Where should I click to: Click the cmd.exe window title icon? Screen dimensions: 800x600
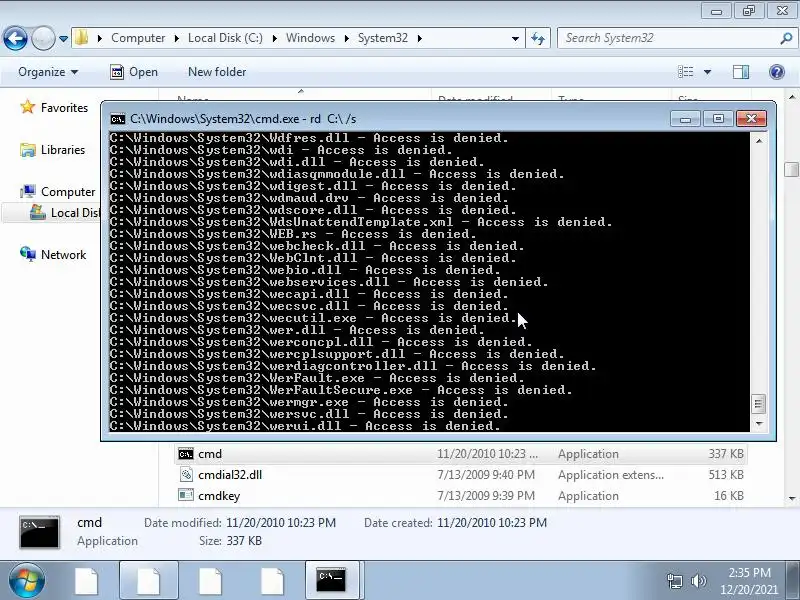tap(118, 119)
